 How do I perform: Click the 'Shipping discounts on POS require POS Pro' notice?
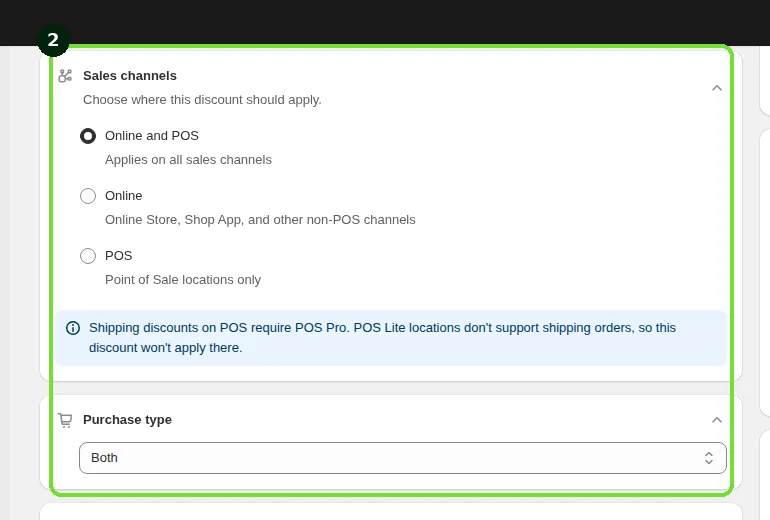[391, 338]
